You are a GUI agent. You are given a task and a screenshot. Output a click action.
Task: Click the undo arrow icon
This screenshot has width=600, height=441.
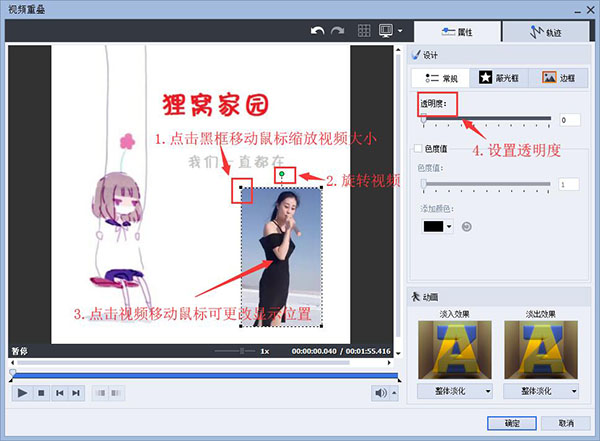pos(317,31)
